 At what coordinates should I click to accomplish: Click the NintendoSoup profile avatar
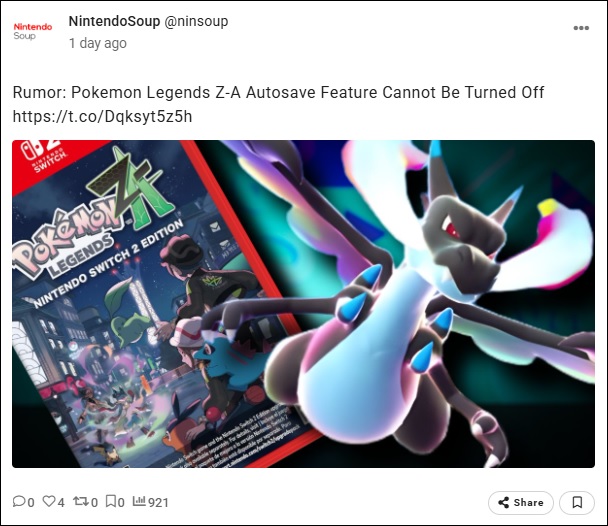coord(33,31)
